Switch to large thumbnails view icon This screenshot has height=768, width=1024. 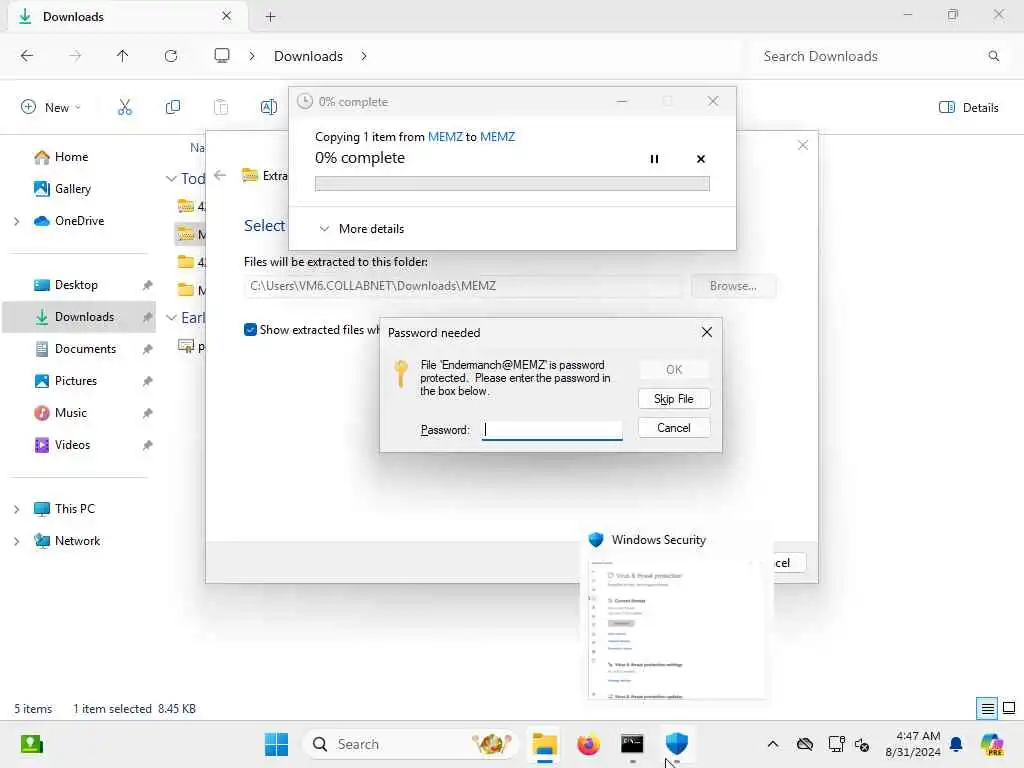[1009, 708]
